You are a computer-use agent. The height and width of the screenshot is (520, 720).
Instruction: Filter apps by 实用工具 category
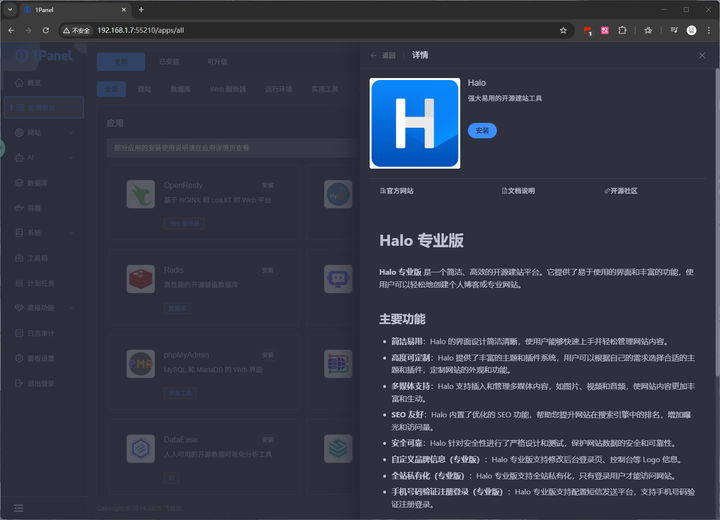(x=325, y=89)
